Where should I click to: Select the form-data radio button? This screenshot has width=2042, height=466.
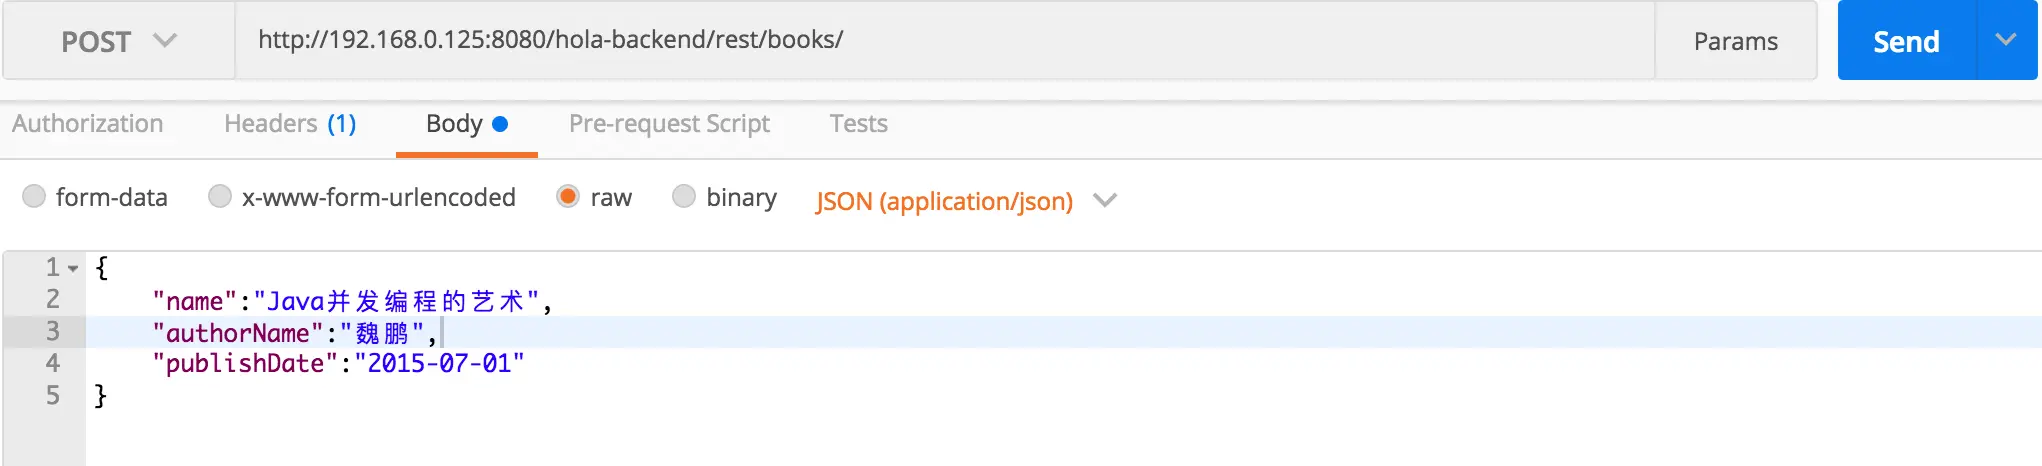pos(35,196)
